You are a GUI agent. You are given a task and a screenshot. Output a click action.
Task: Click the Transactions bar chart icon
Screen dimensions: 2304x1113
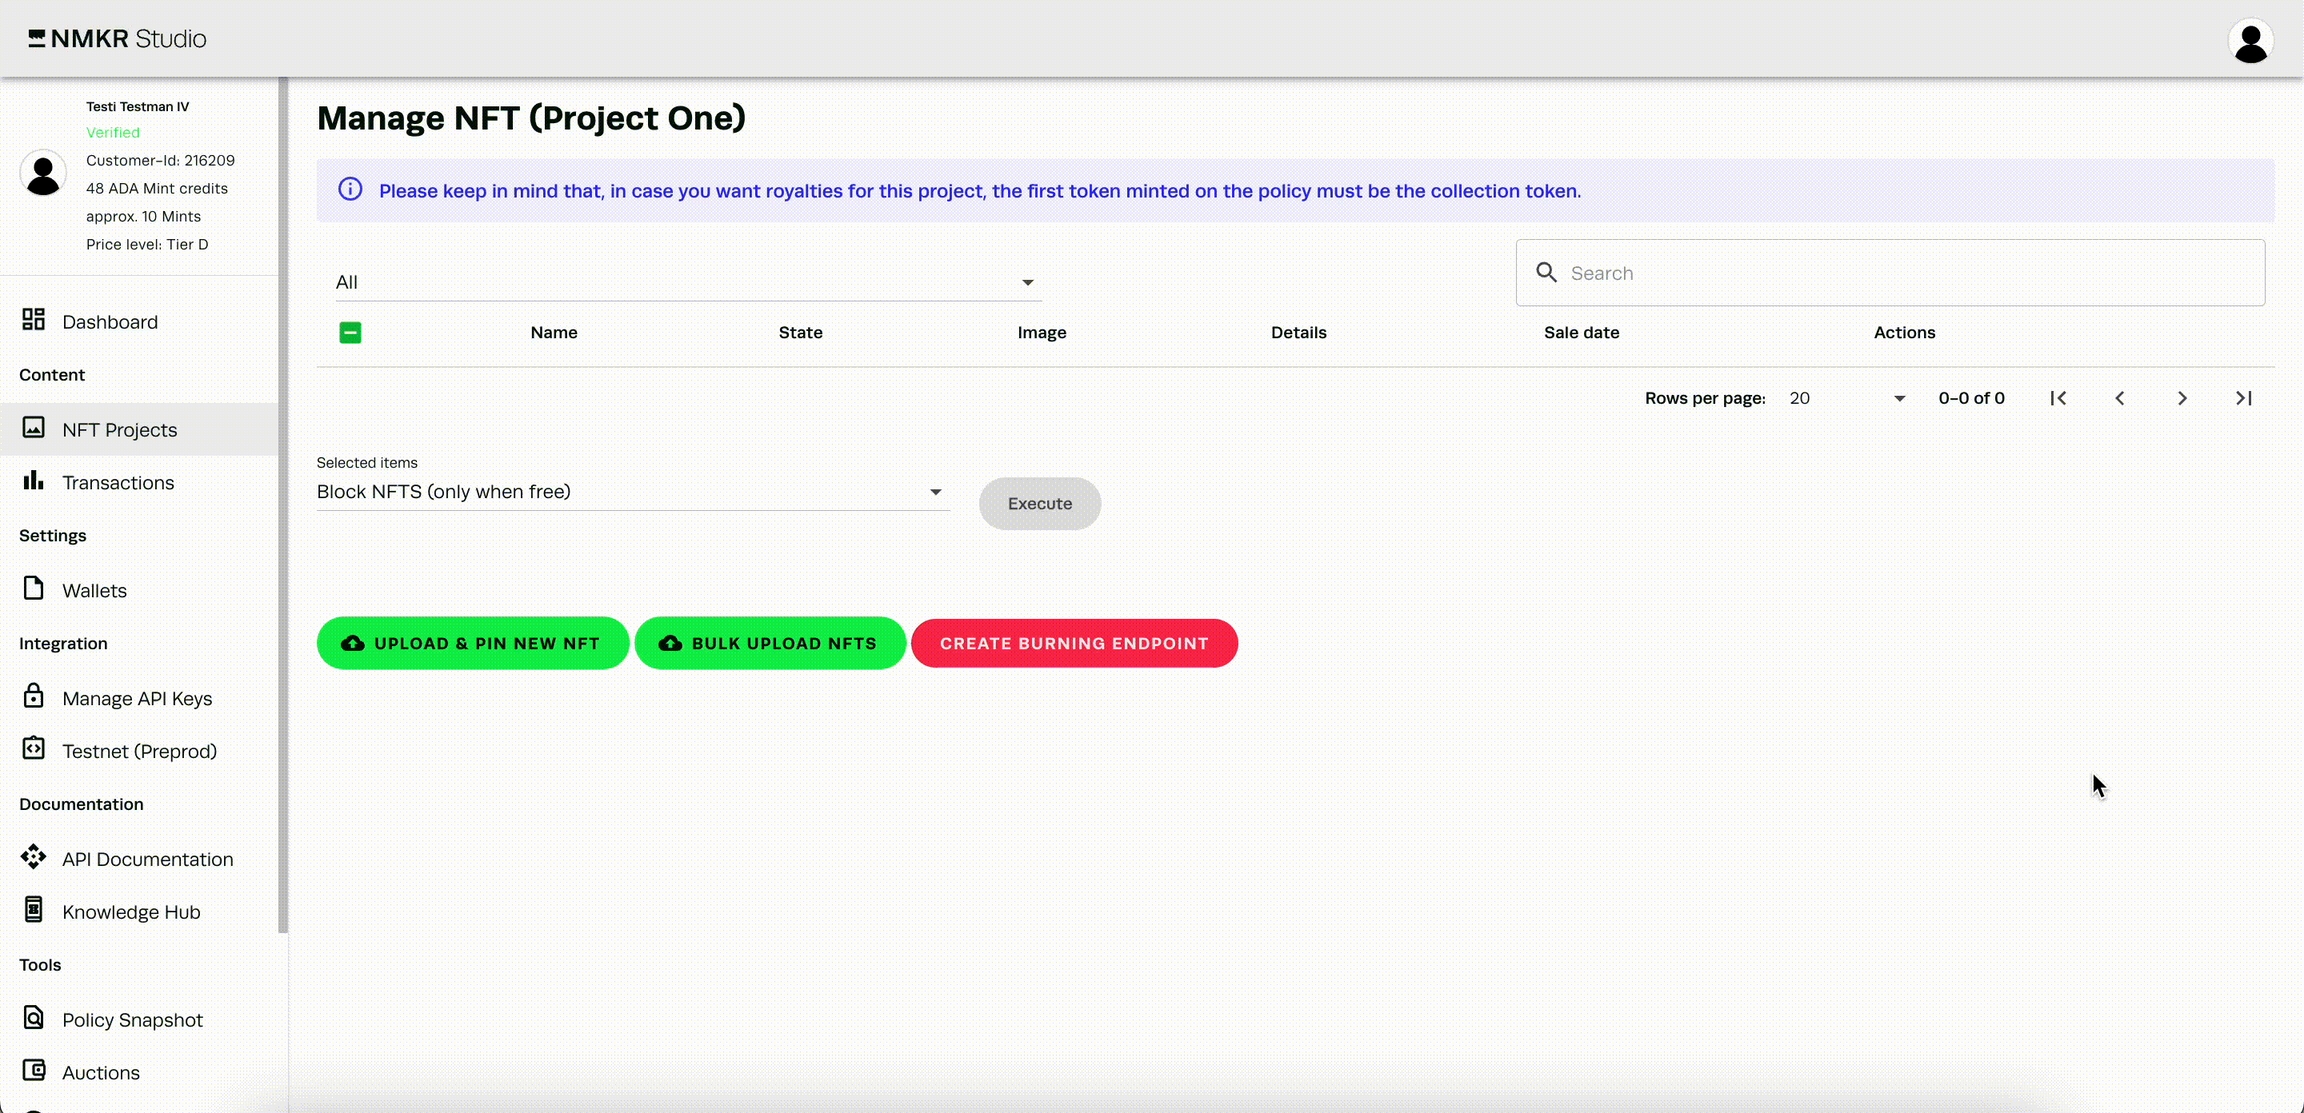point(33,481)
